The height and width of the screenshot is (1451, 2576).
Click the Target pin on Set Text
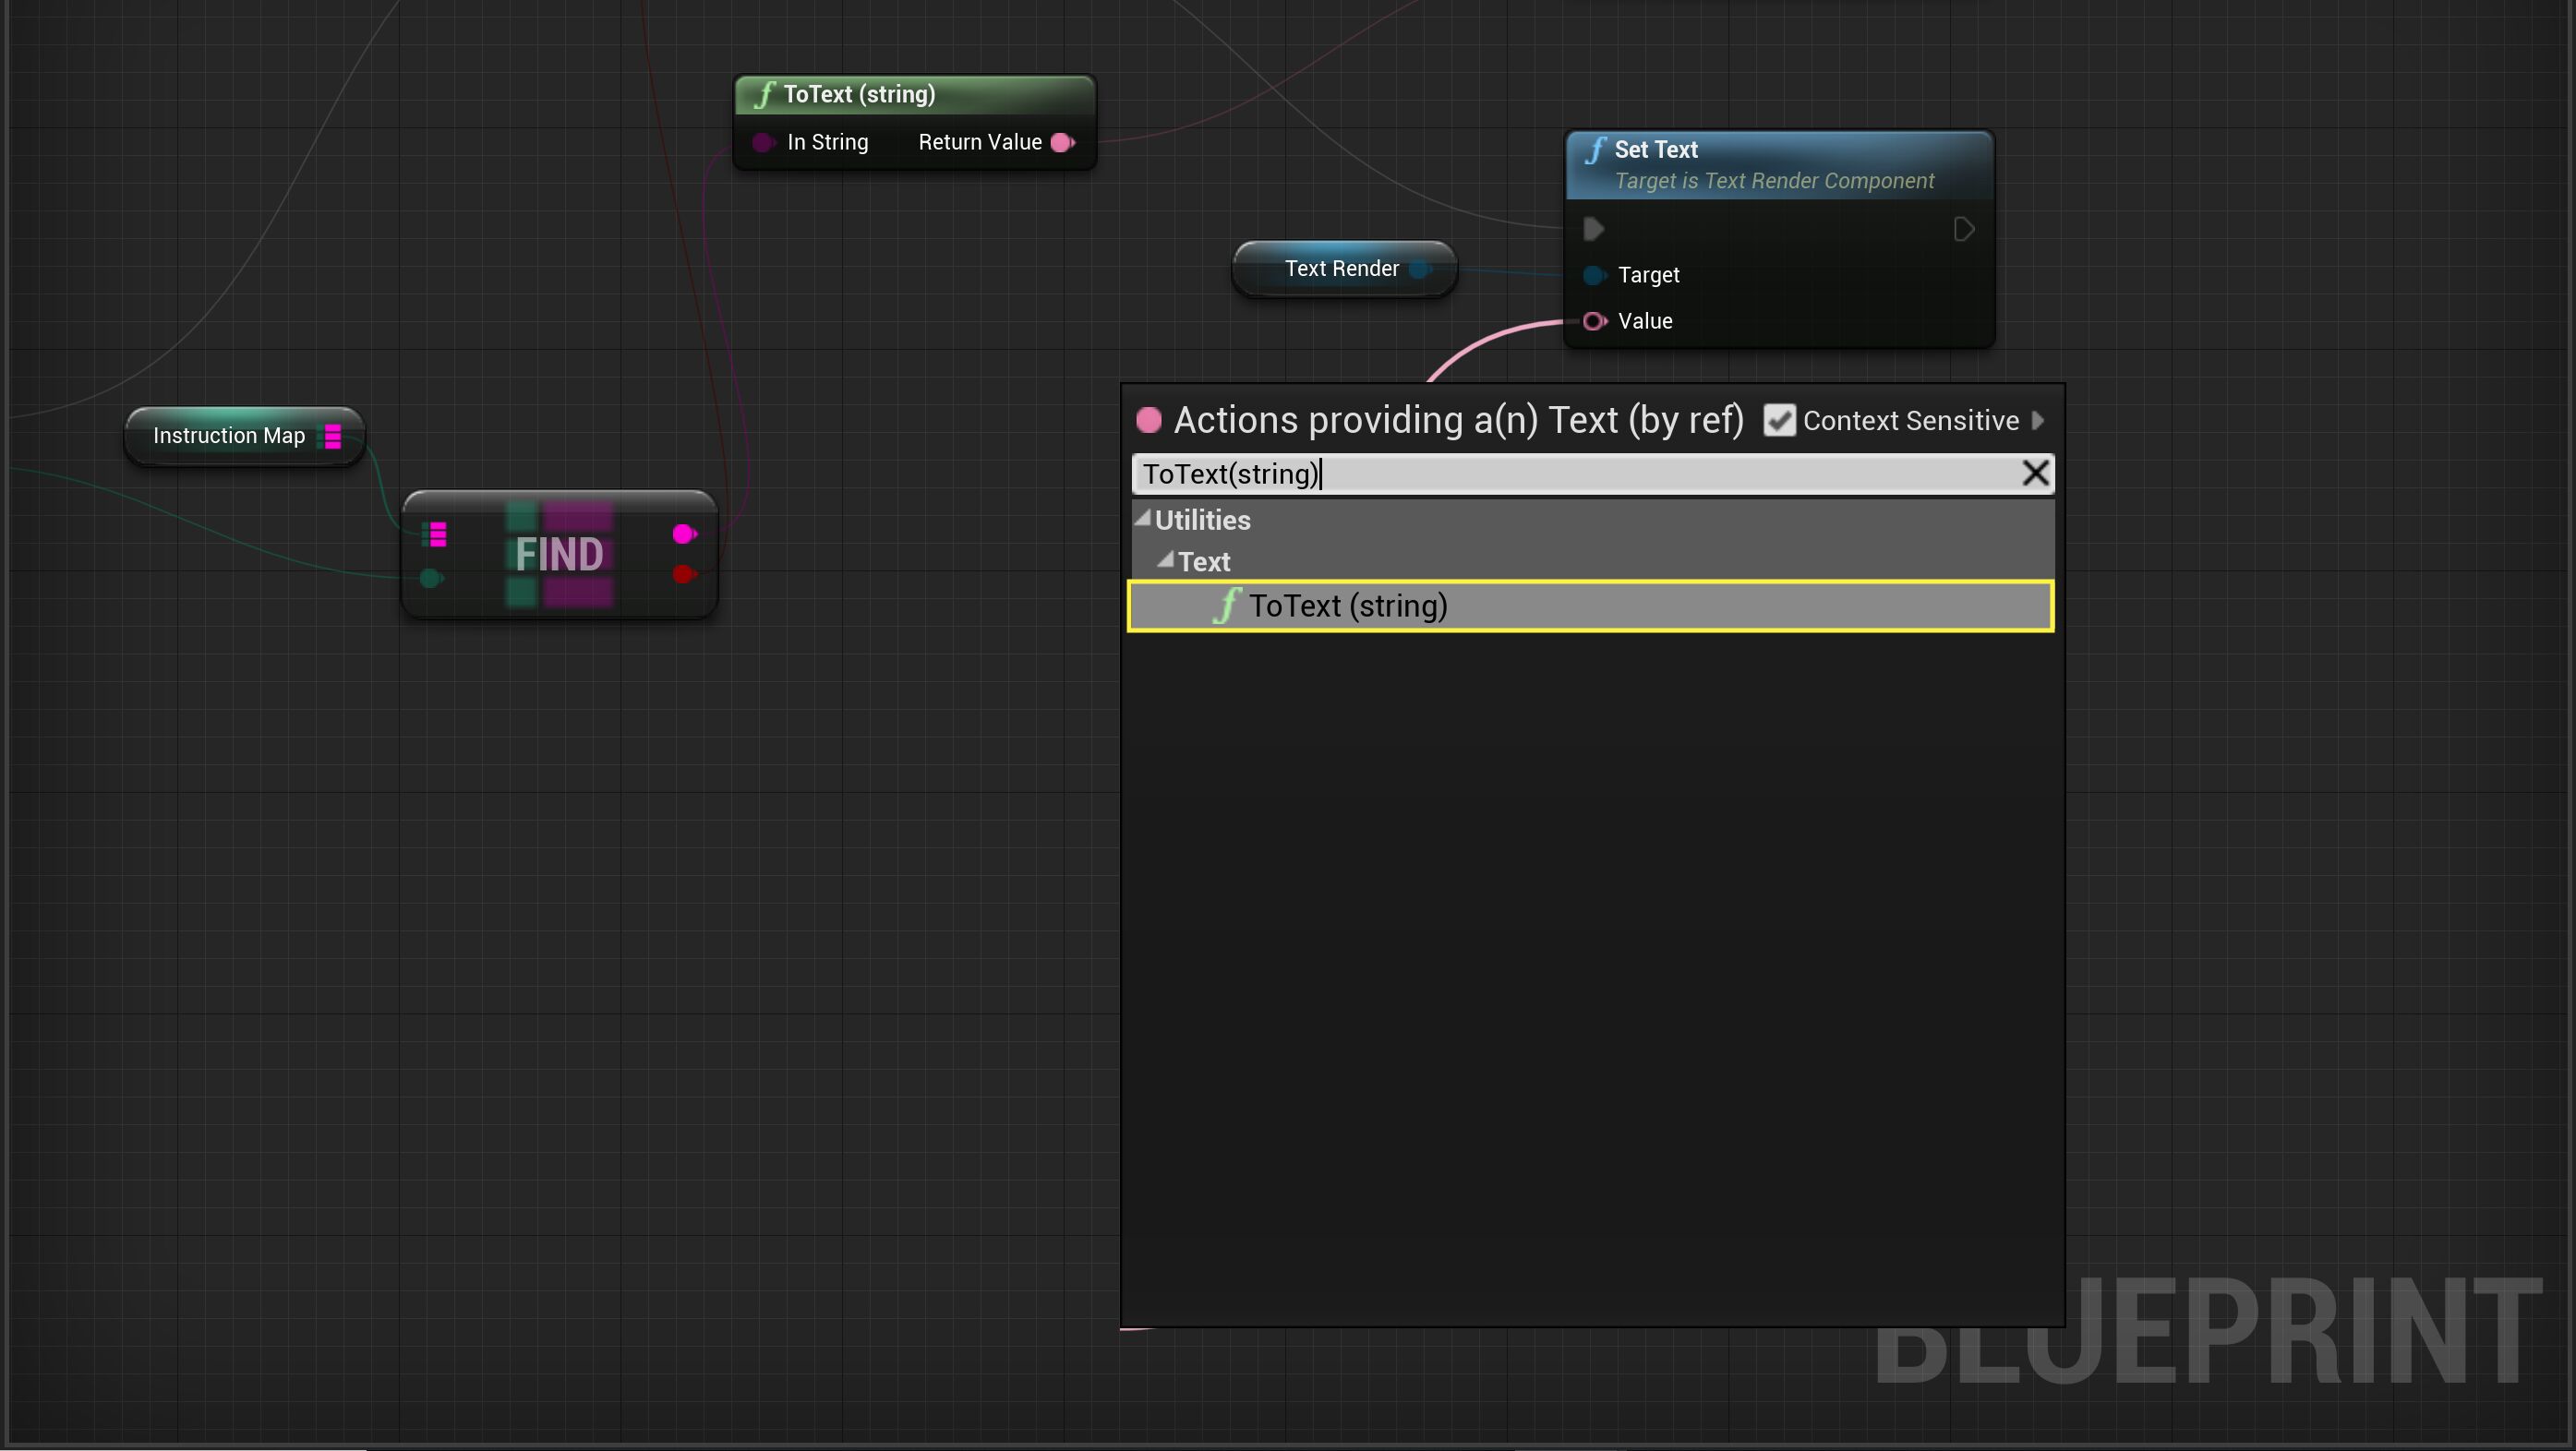(x=1594, y=275)
